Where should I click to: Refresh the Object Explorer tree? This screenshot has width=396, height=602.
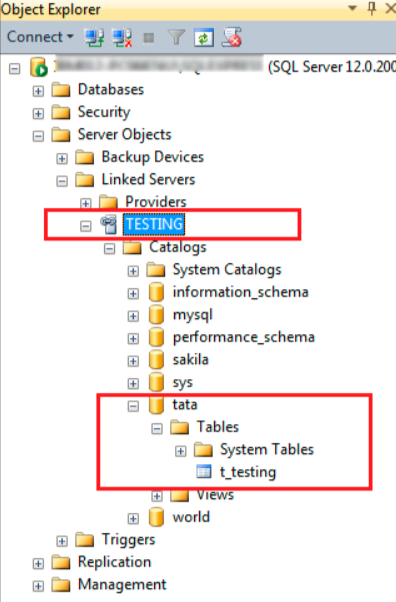[204, 38]
